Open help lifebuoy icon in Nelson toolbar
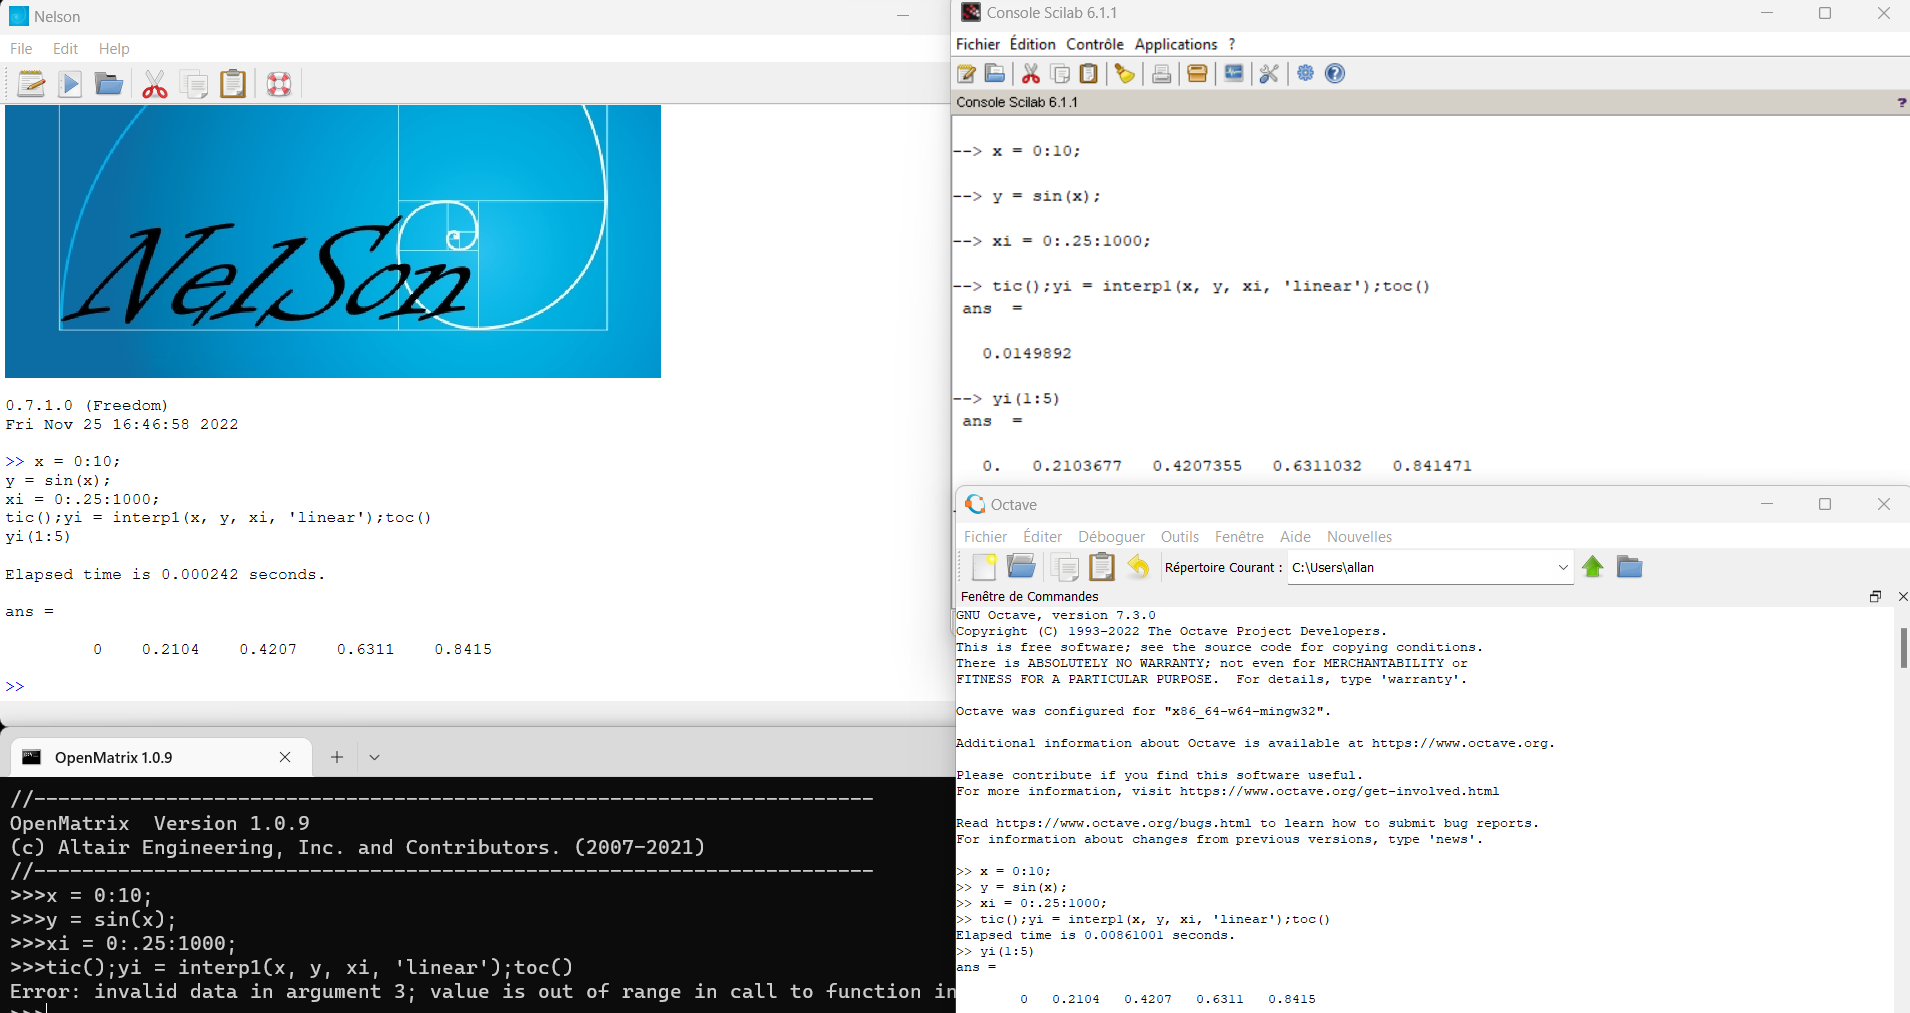1910x1013 pixels. [x=279, y=84]
